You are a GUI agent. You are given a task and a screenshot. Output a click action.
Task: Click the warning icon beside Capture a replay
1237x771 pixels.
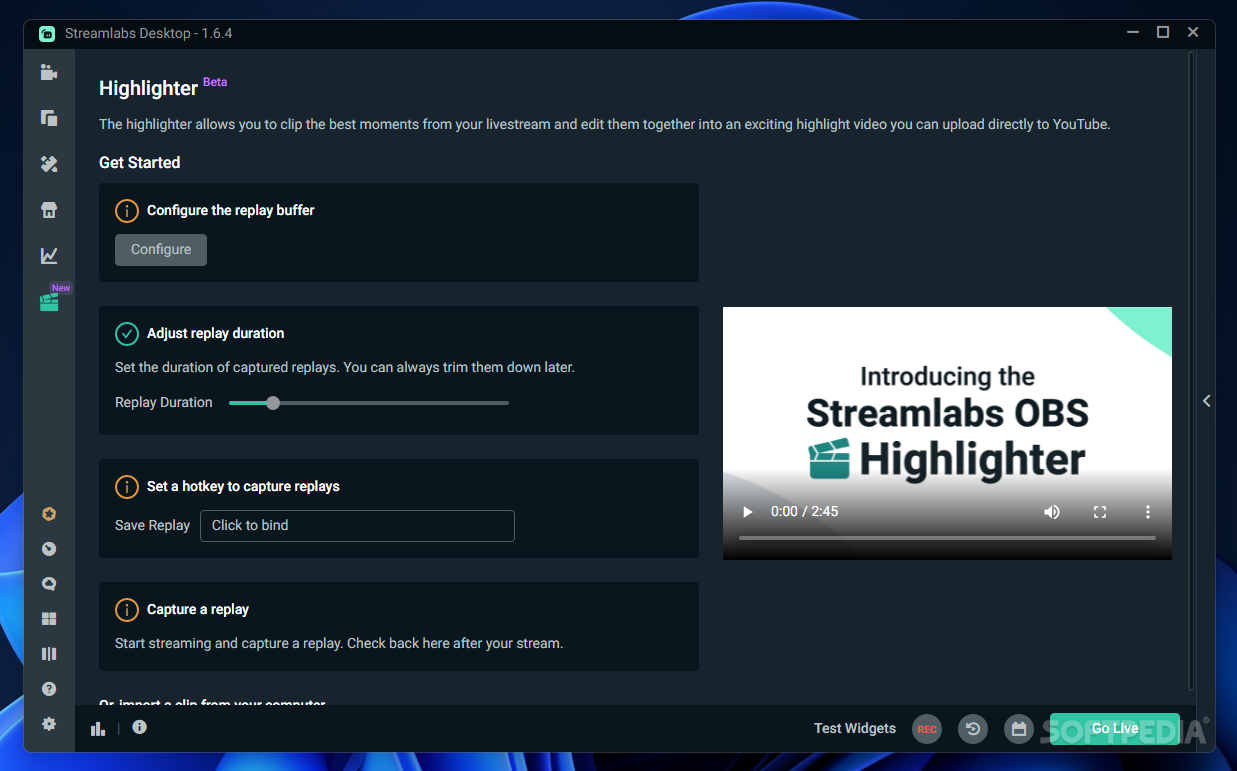[x=127, y=610]
